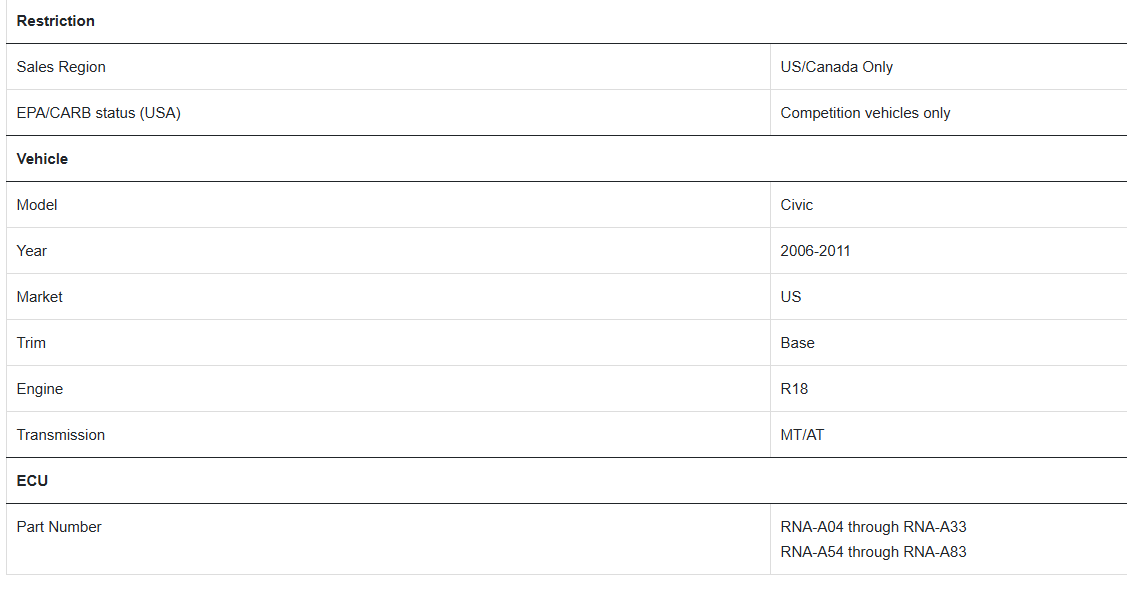Viewport: 1127px width, 596px height.
Task: Select the Trim row label
Action: (31, 343)
